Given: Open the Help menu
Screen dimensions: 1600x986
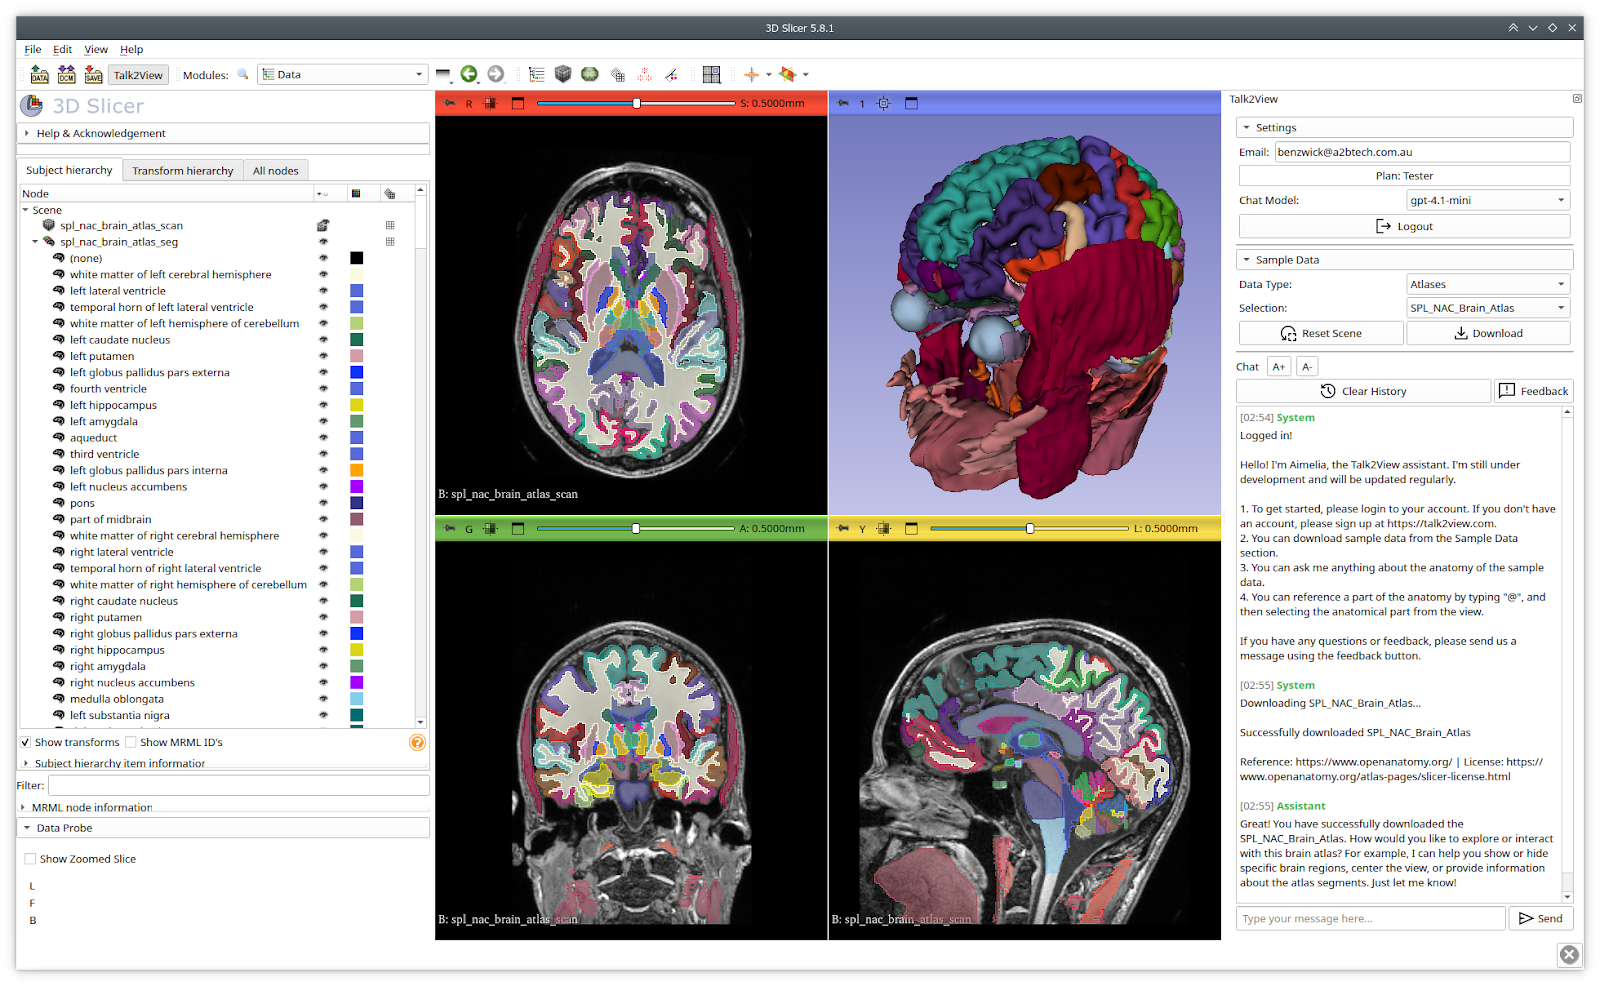Looking at the screenshot, I should (x=132, y=50).
